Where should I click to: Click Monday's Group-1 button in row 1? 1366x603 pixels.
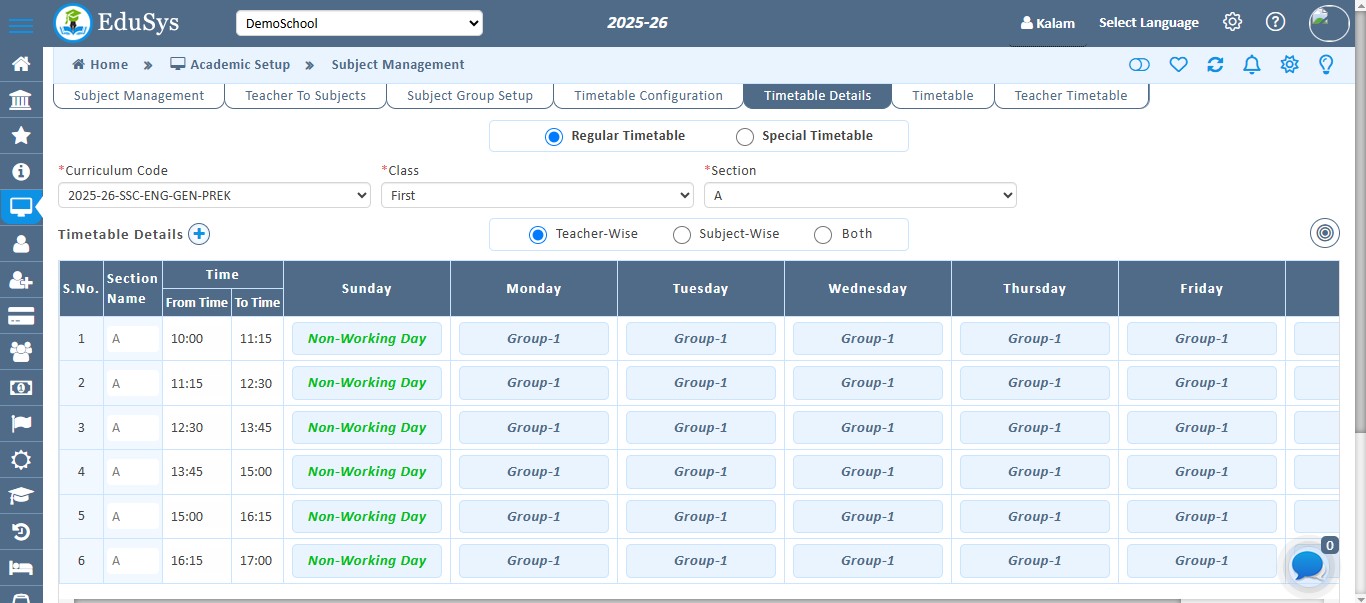pos(533,338)
